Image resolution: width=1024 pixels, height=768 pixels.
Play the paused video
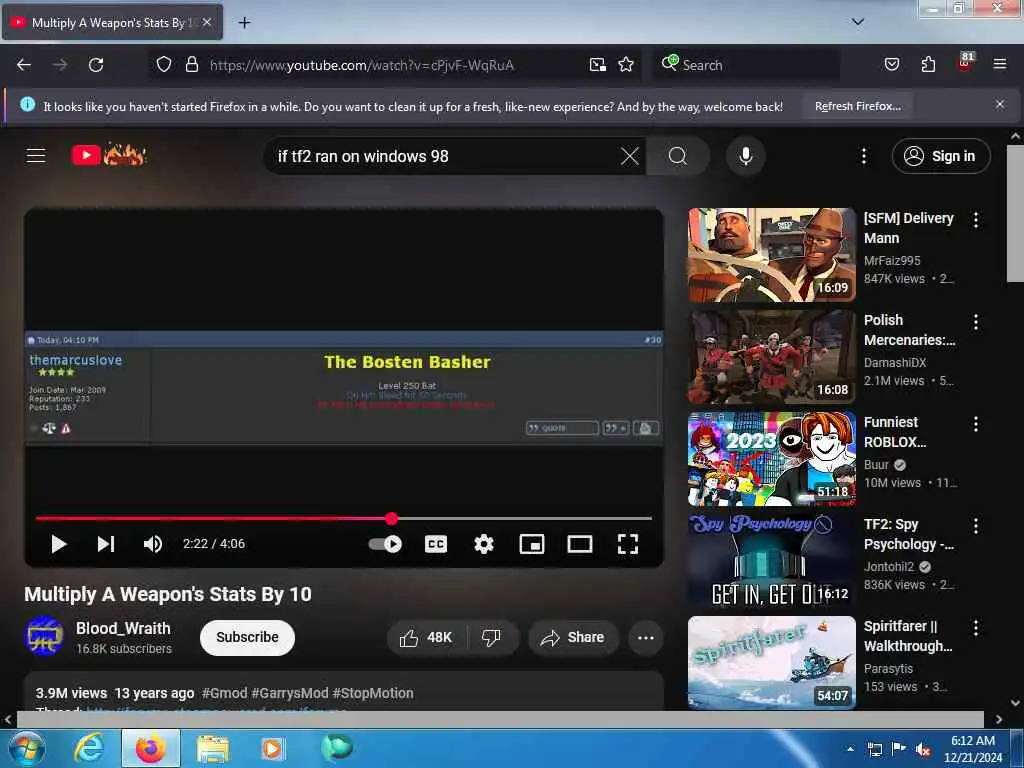coord(59,544)
